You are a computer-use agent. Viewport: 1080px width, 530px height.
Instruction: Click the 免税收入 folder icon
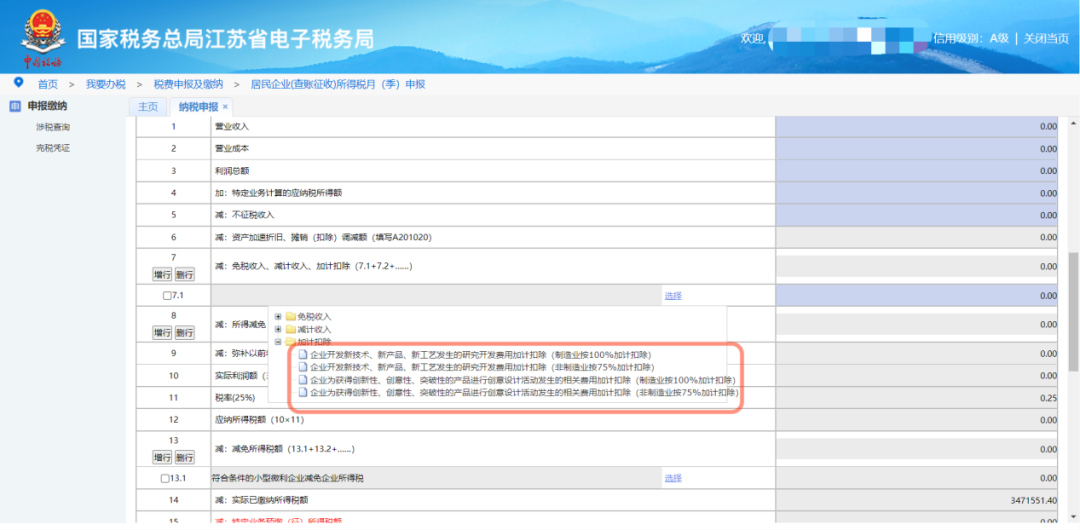point(291,316)
